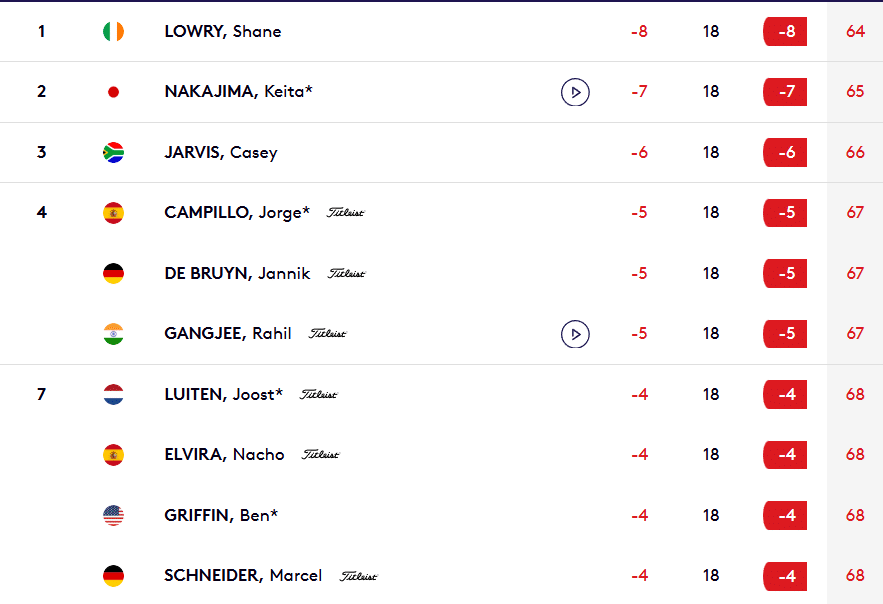883x604 pixels.
Task: Play video highlights for Rahil Gangjee
Action: (575, 334)
